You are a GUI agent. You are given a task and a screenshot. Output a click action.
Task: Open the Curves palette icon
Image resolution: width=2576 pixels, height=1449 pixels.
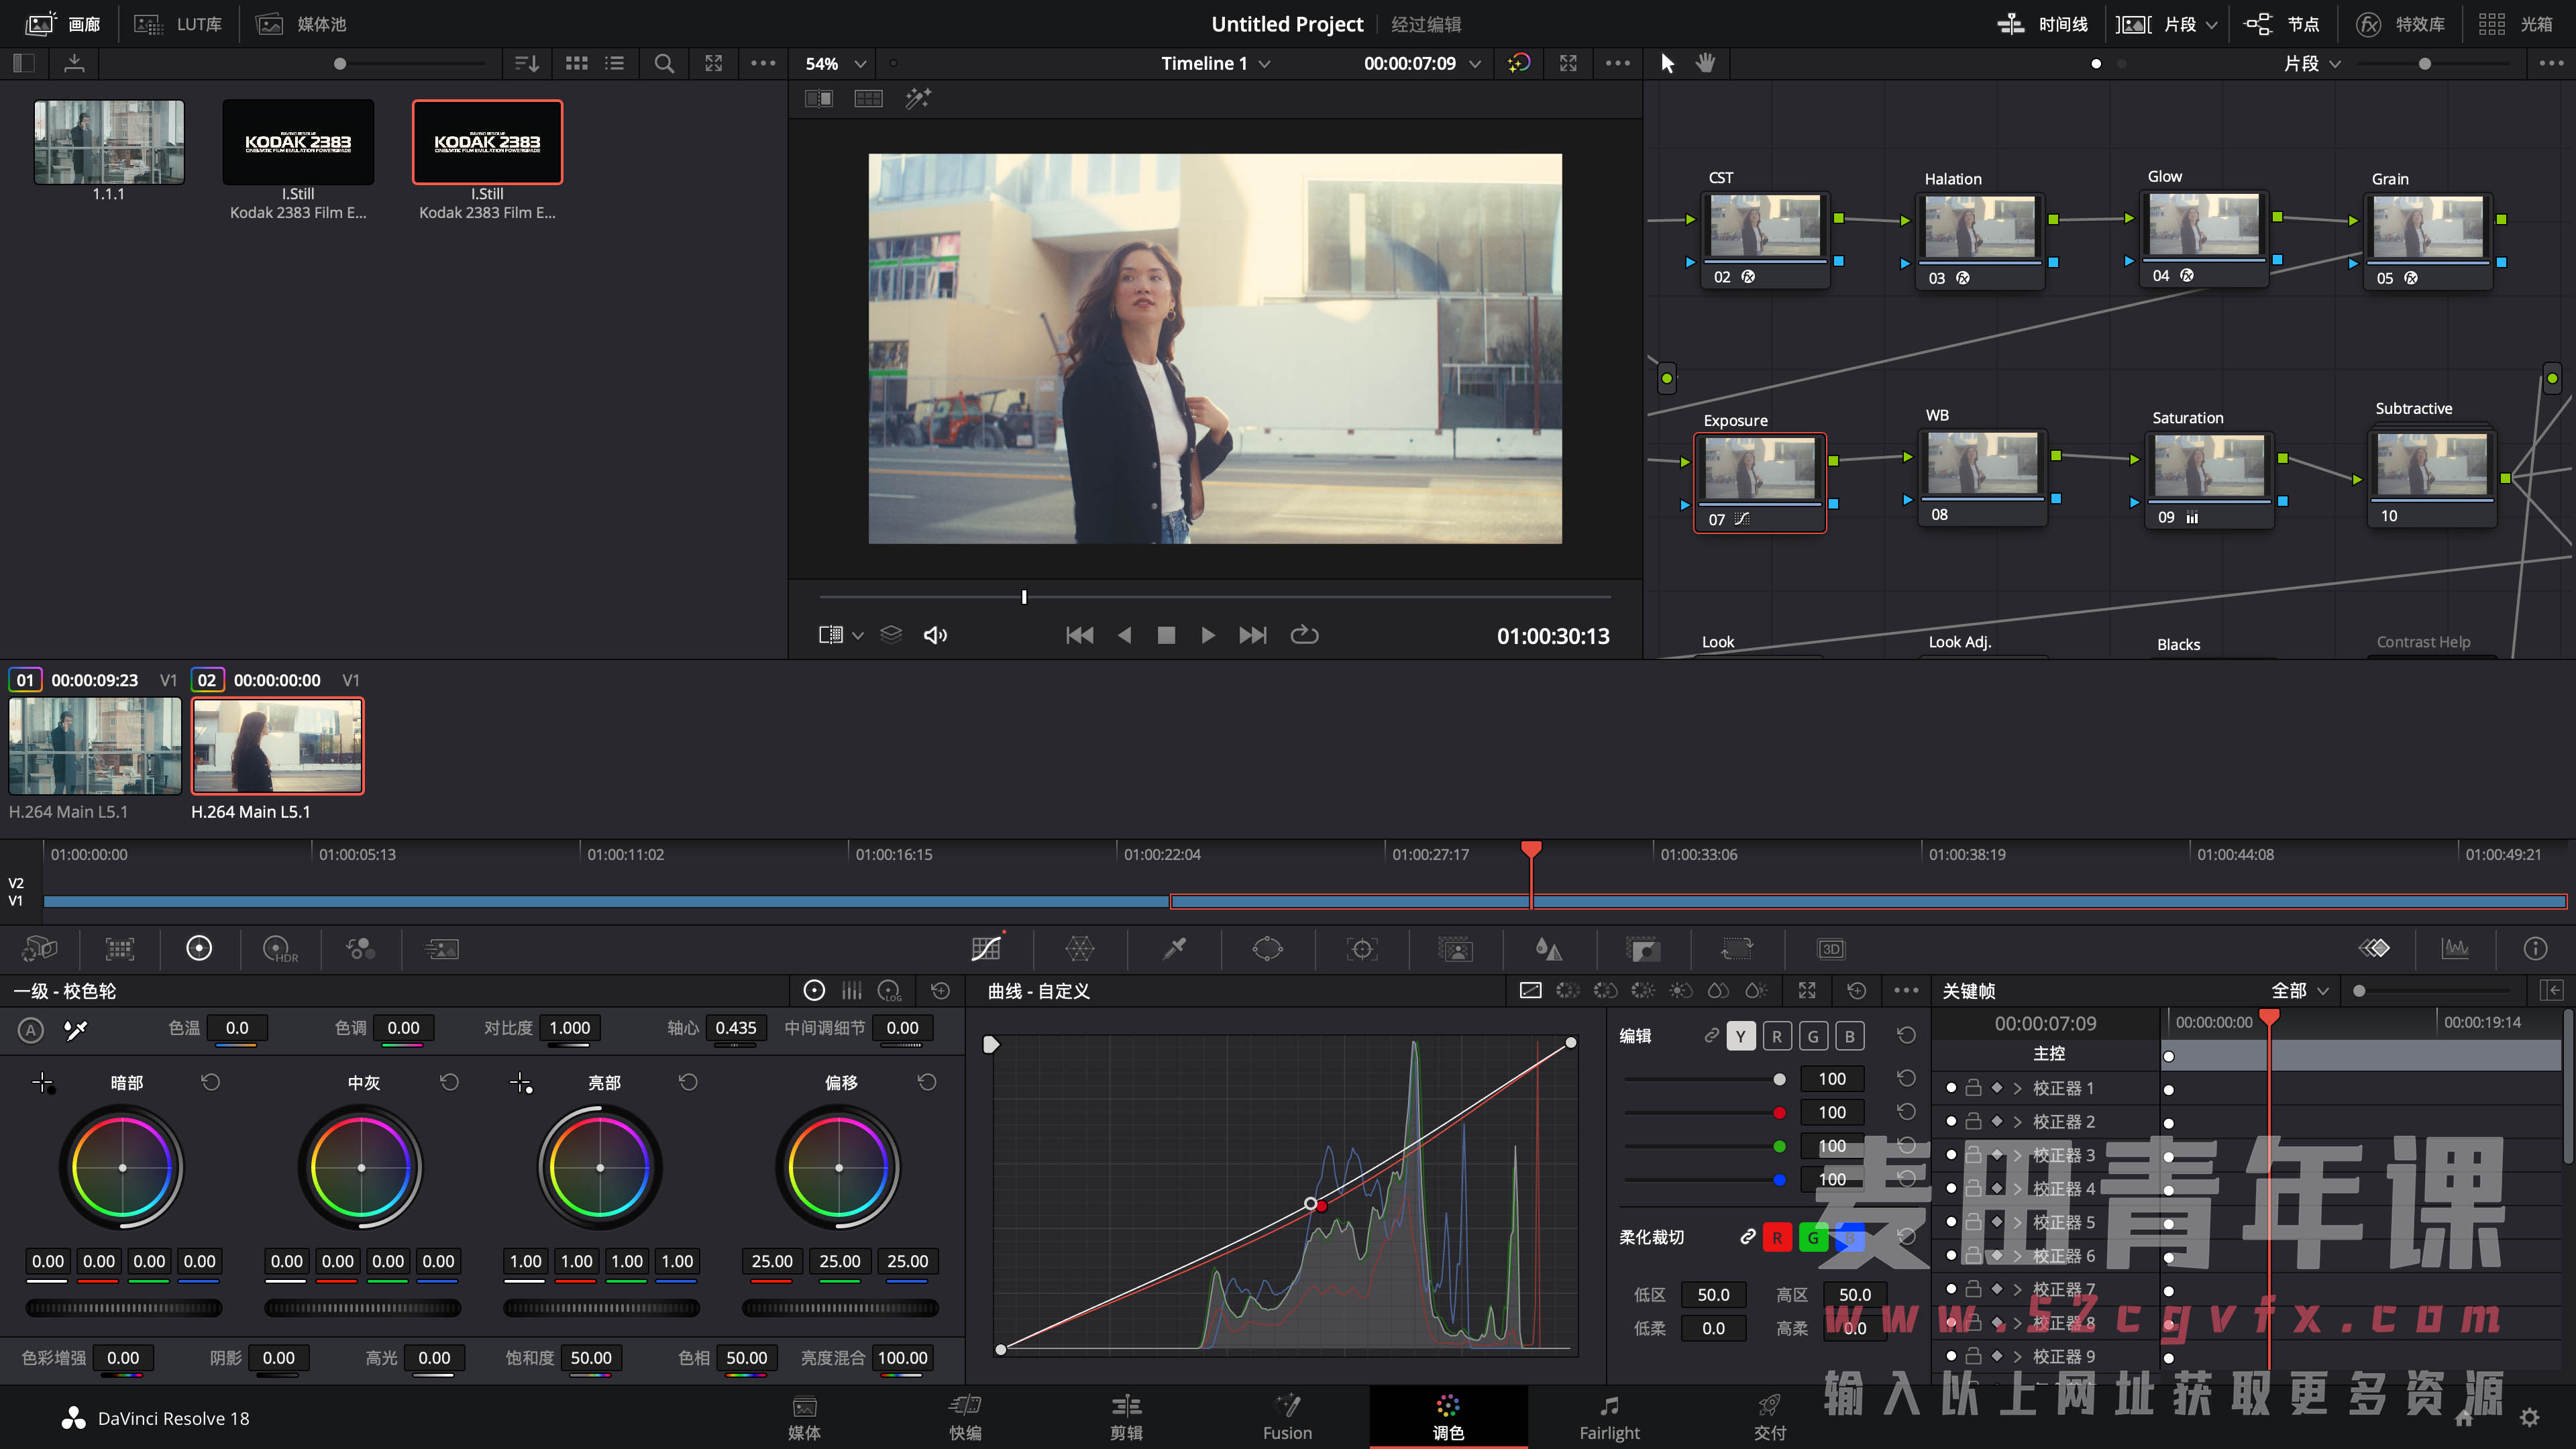985,948
